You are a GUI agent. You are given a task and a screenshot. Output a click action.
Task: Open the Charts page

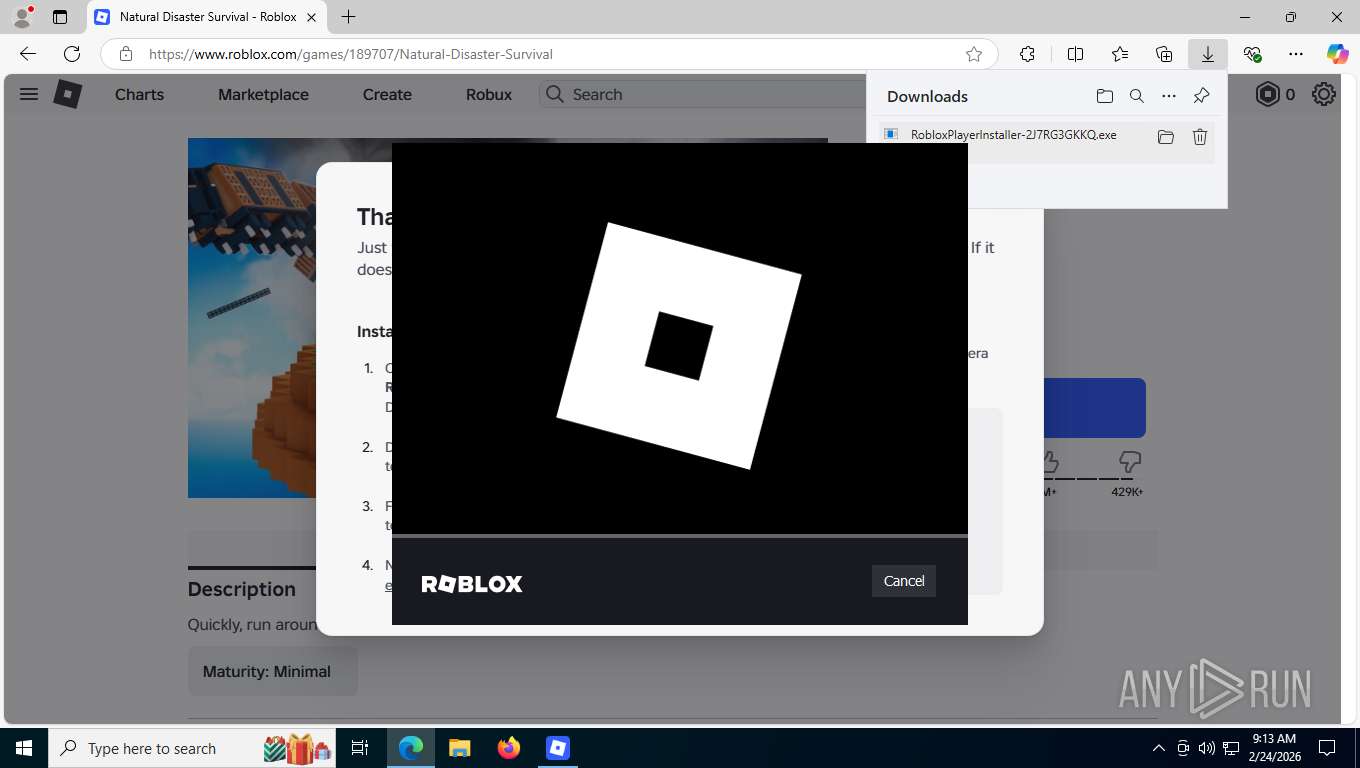tap(139, 94)
